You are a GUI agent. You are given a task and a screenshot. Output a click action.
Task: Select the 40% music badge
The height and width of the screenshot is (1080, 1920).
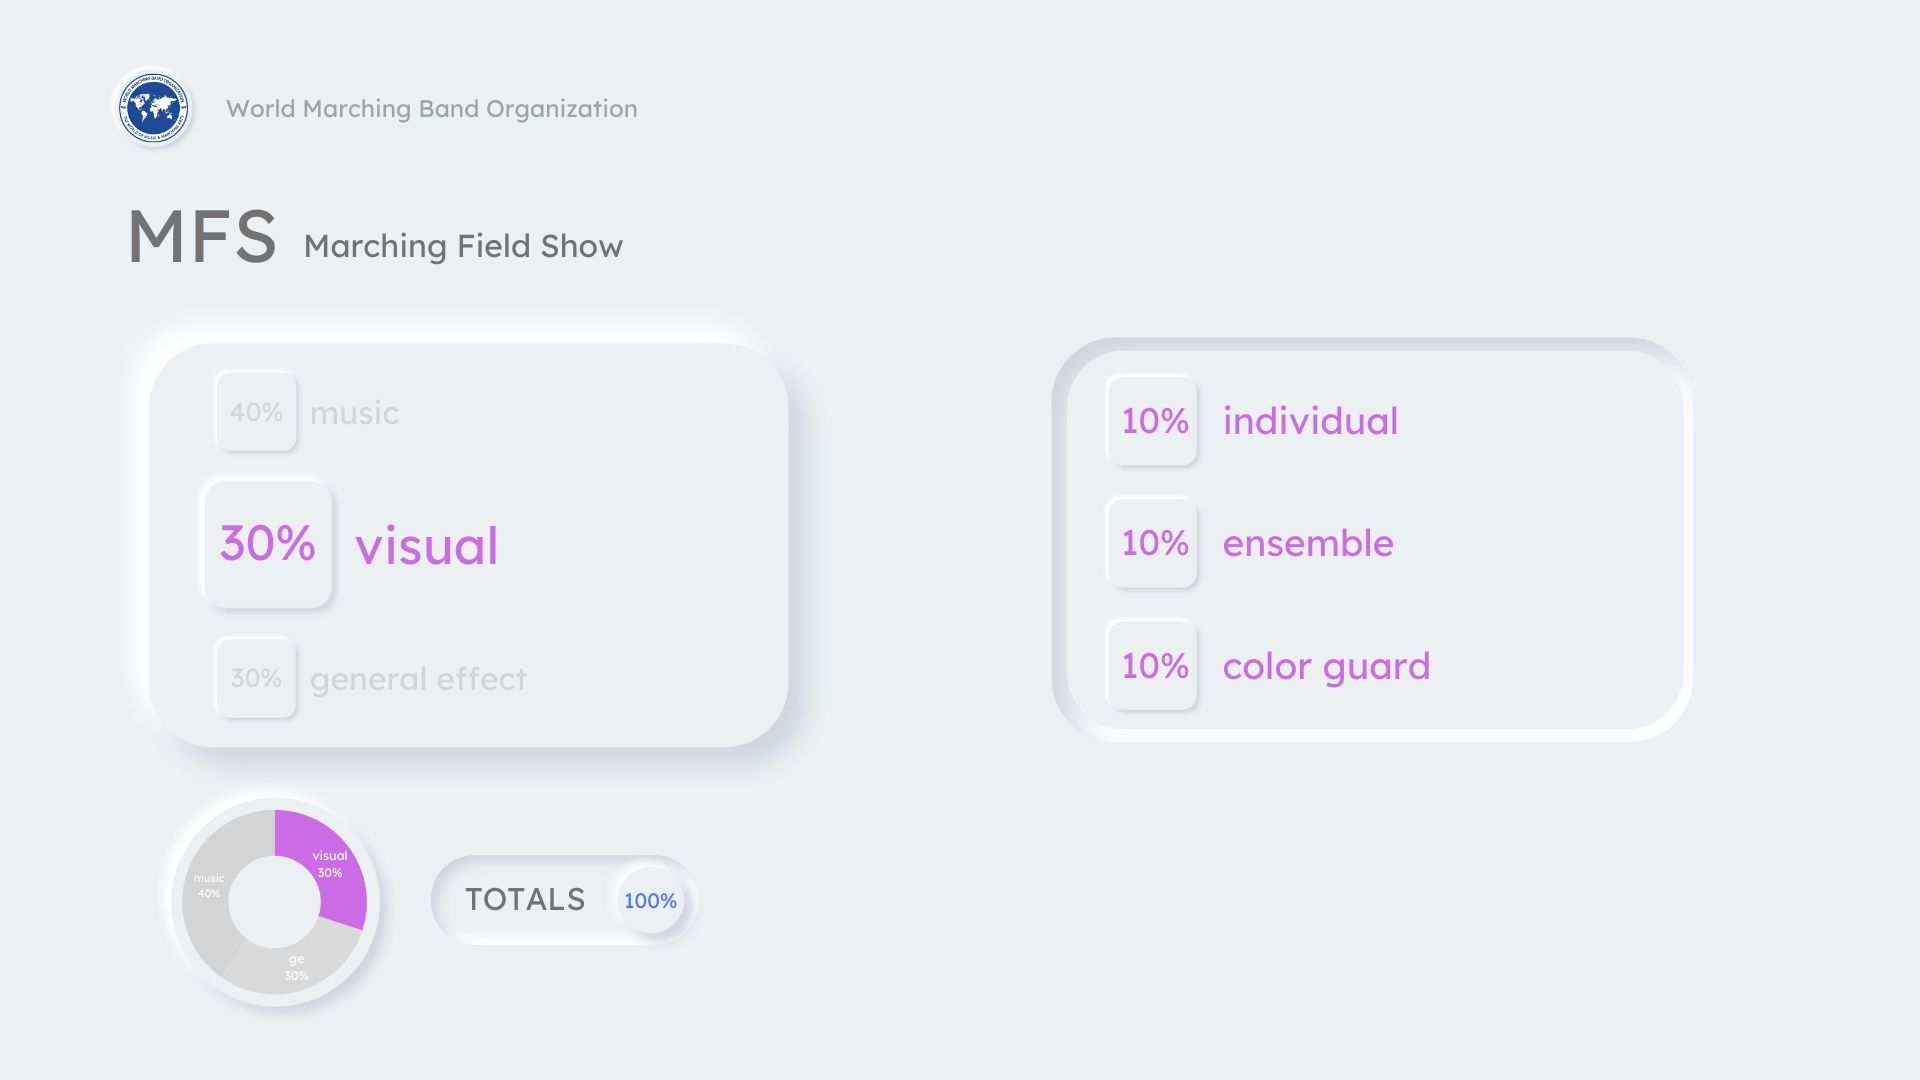point(256,412)
